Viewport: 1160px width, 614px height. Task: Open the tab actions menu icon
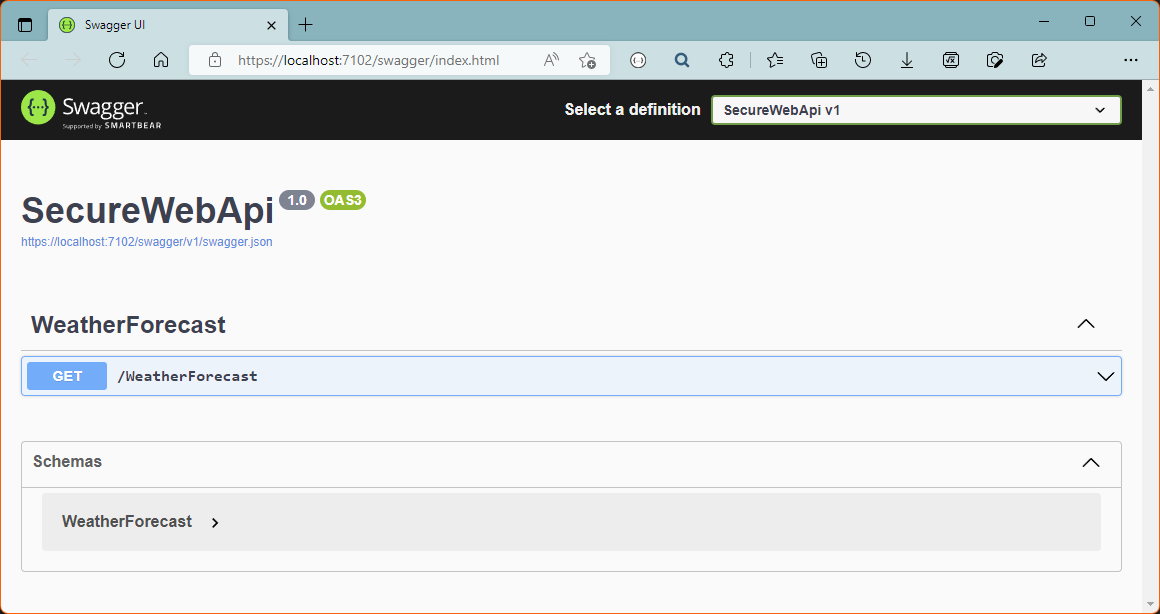(x=25, y=24)
